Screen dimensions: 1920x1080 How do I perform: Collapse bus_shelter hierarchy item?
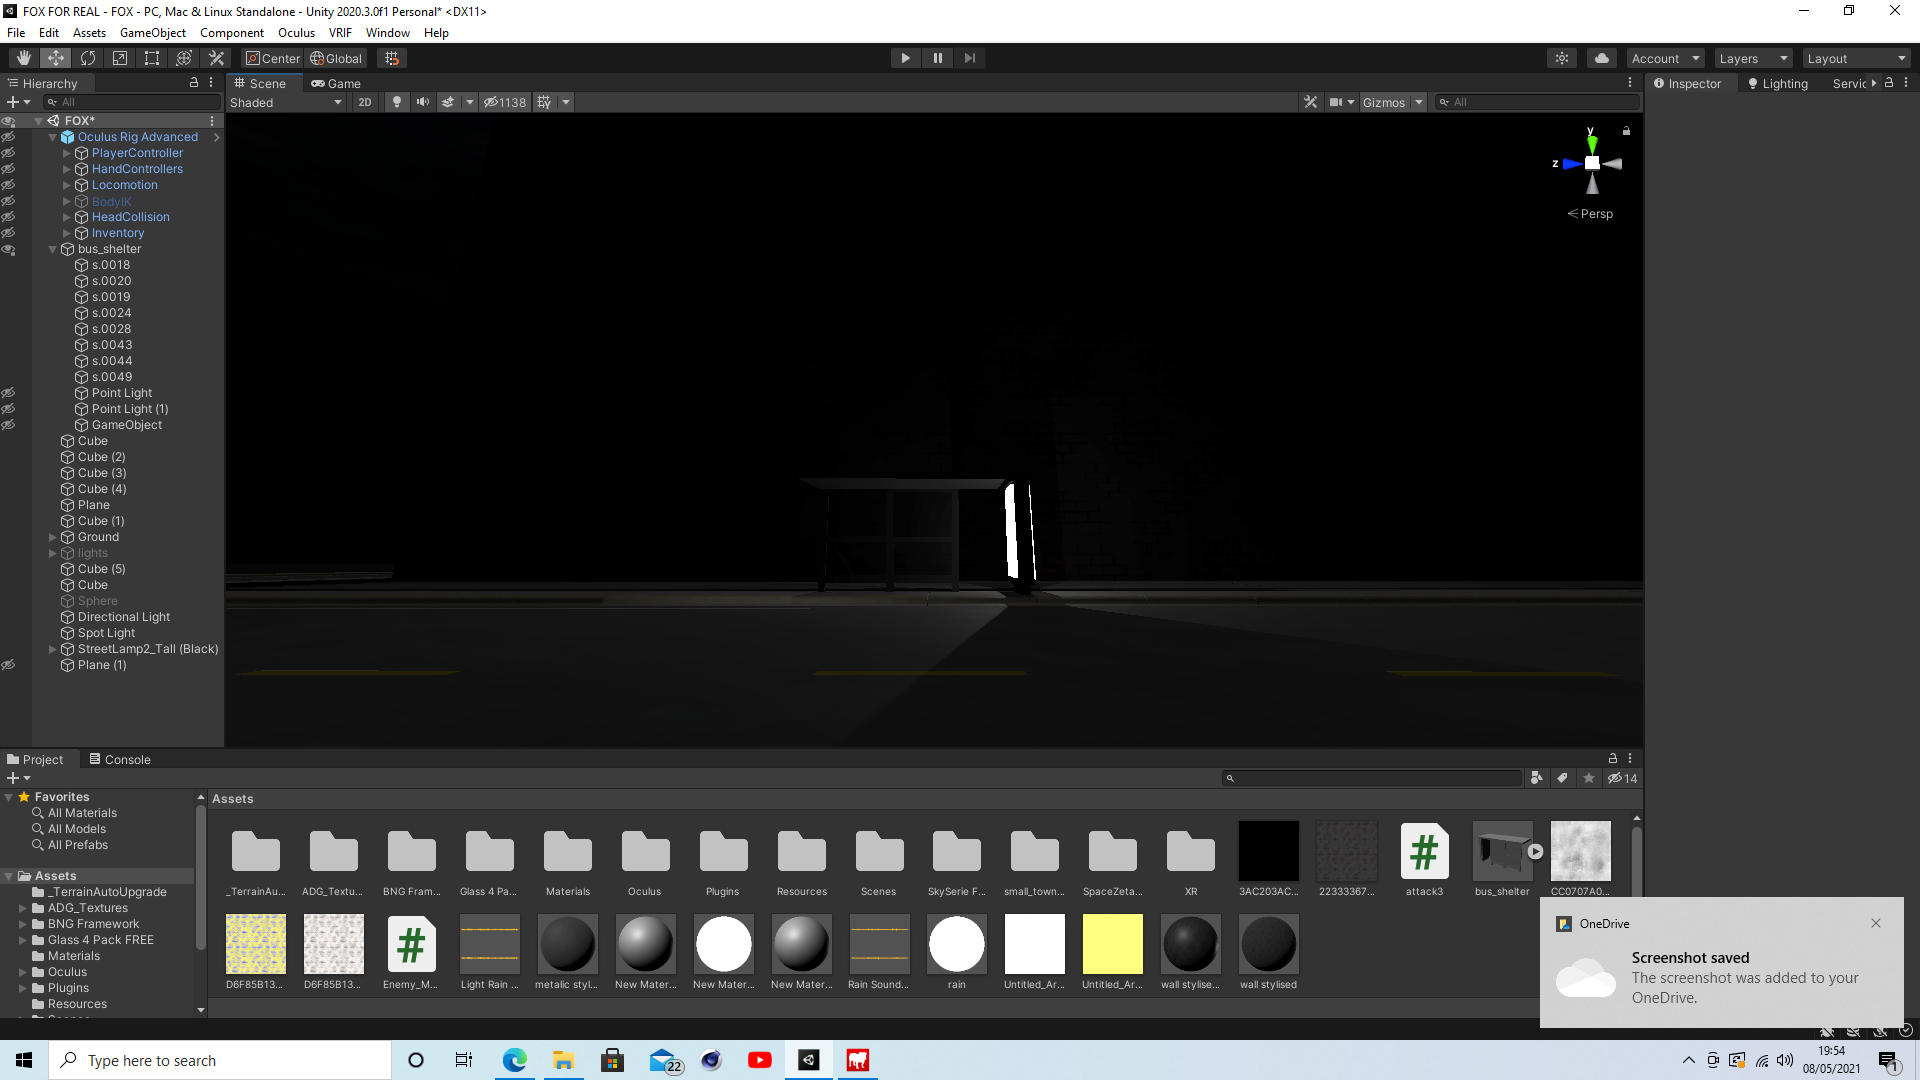point(53,249)
